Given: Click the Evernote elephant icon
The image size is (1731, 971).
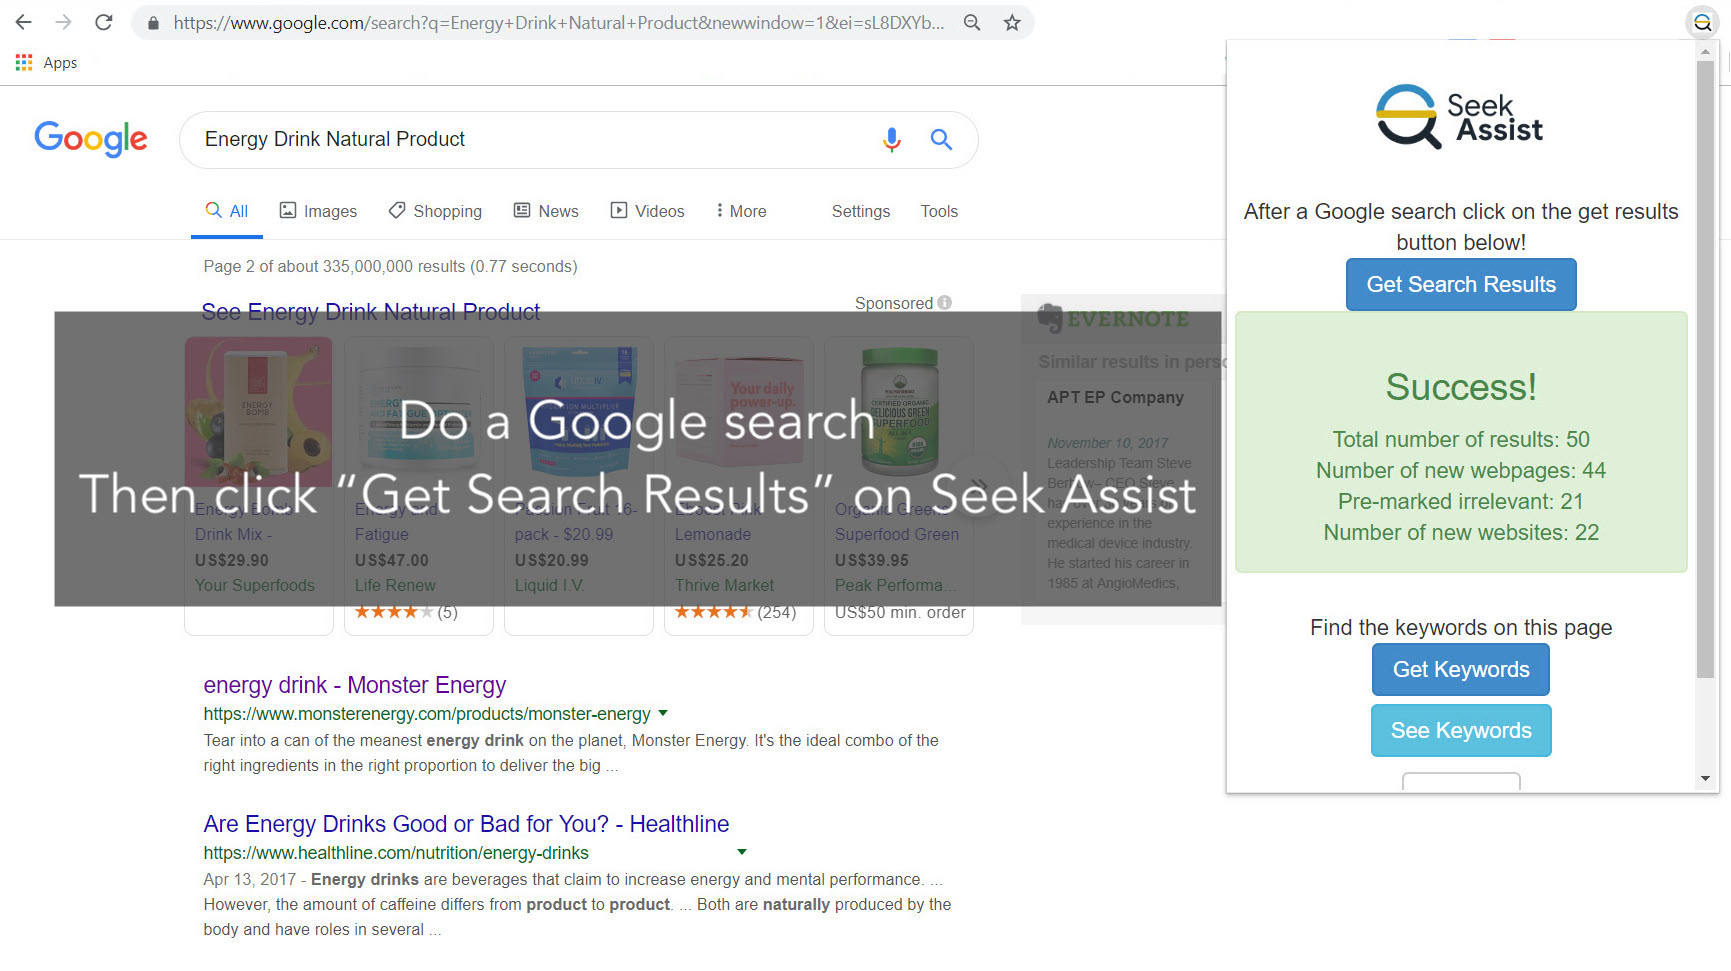Looking at the screenshot, I should pyautogui.click(x=1050, y=318).
